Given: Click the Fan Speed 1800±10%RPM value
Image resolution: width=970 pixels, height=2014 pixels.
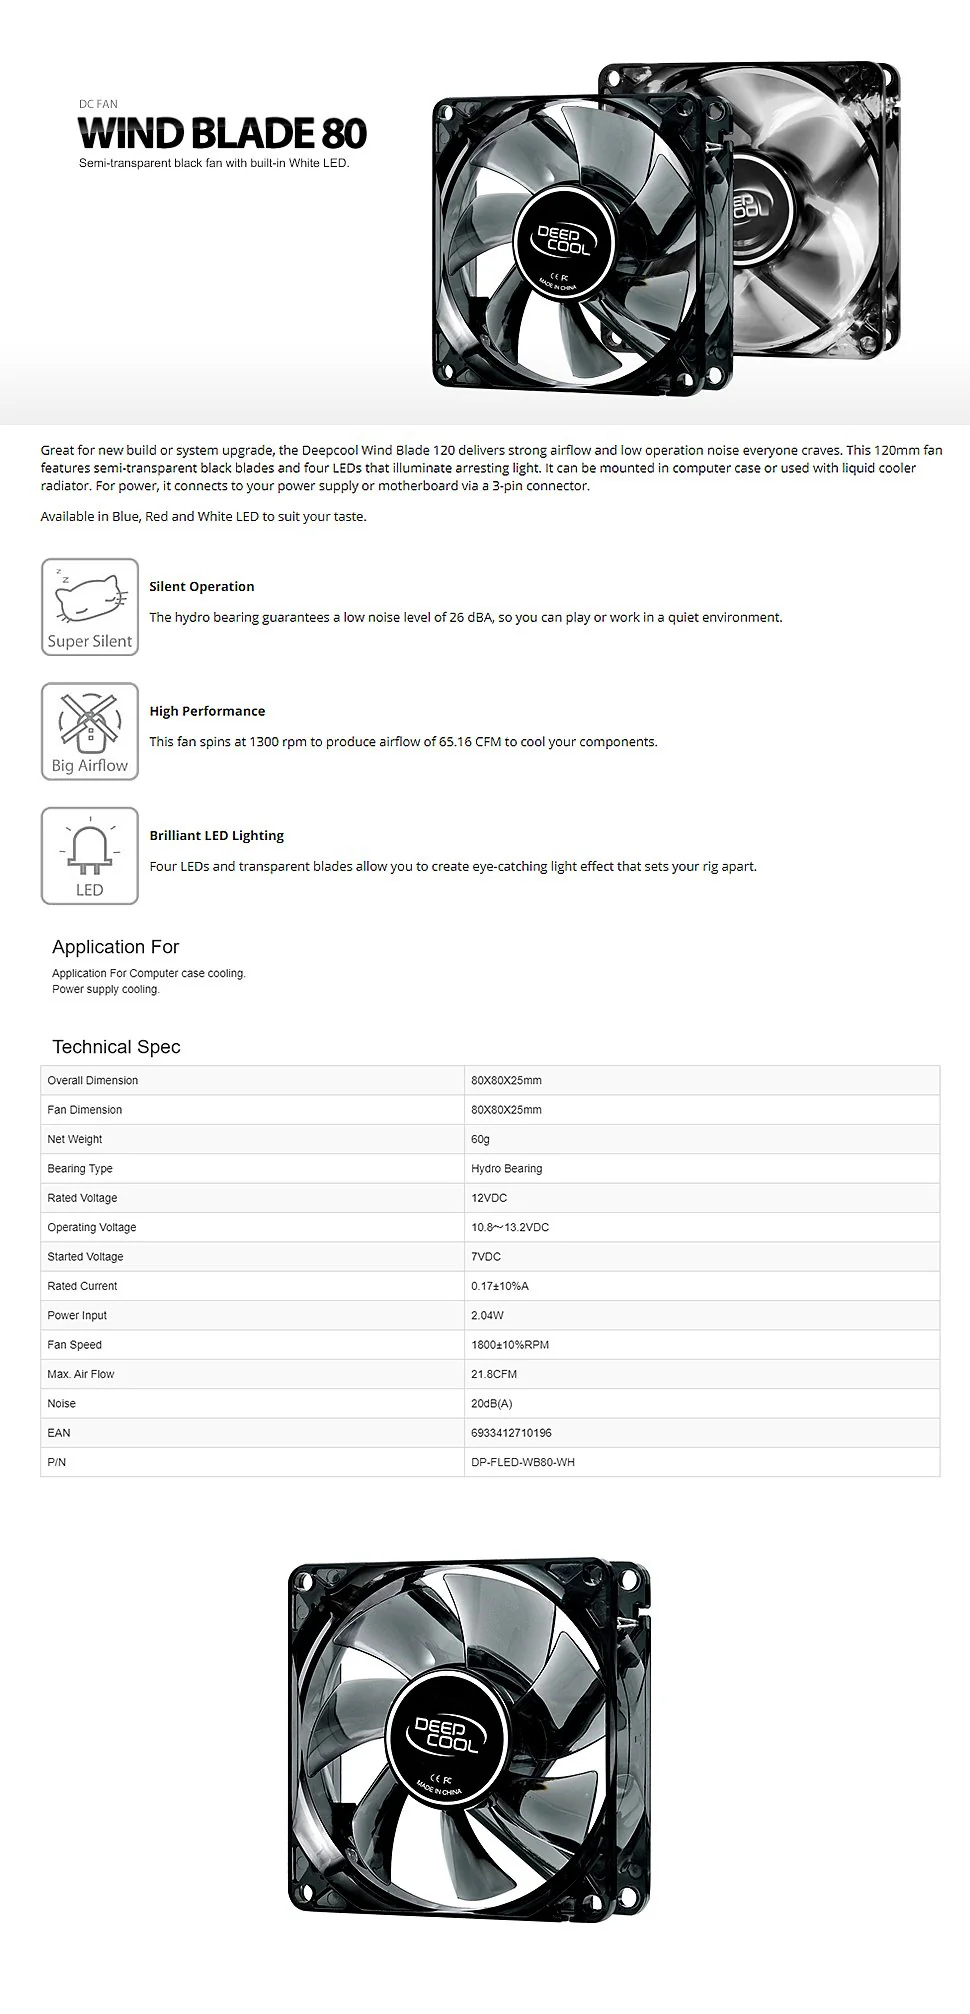Looking at the screenshot, I should (x=510, y=1345).
